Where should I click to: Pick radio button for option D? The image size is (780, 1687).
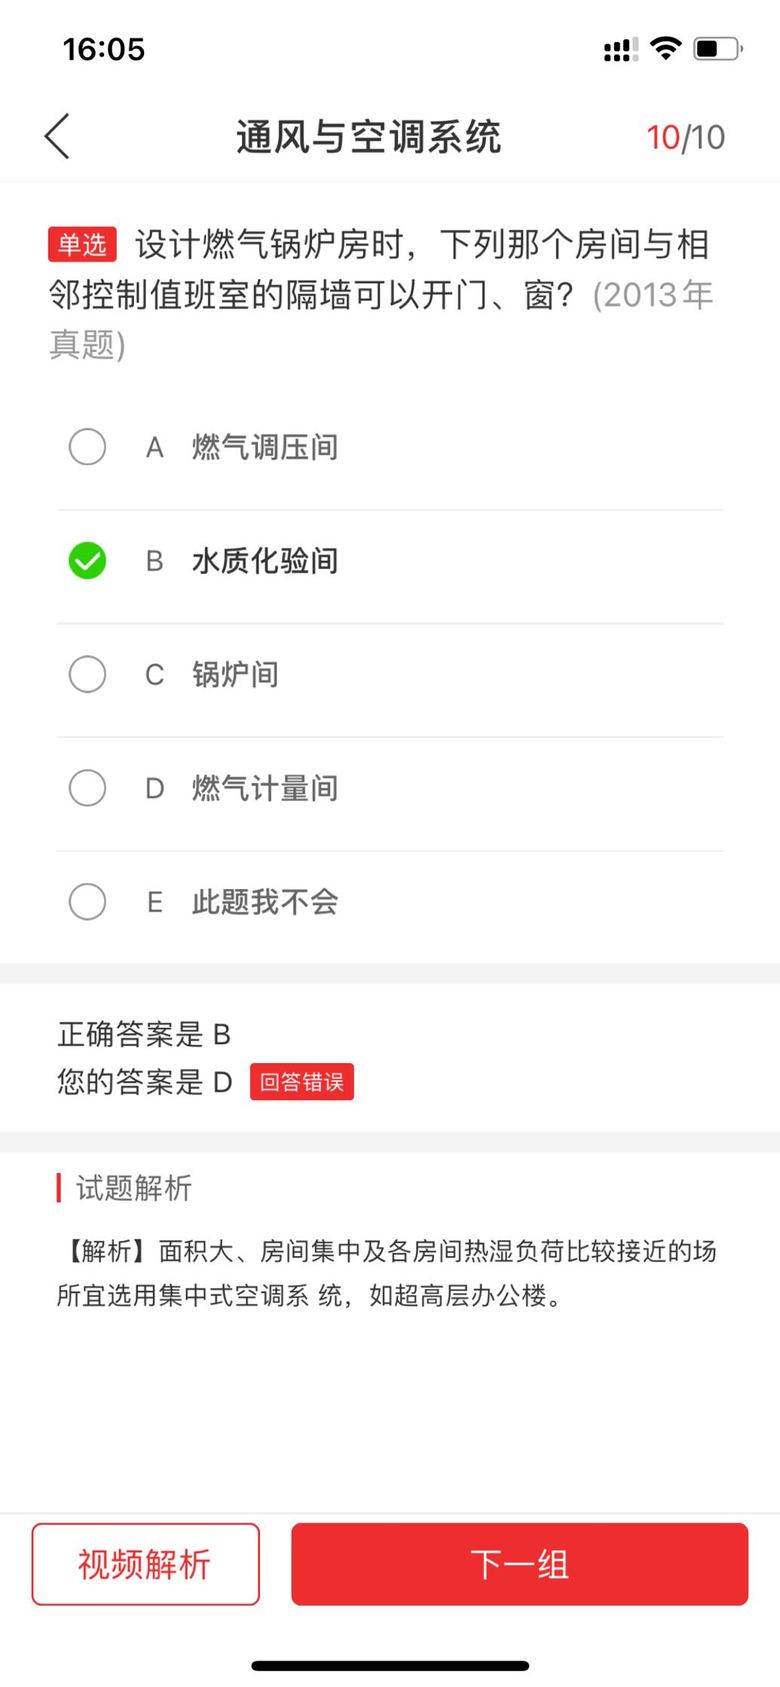click(87, 788)
